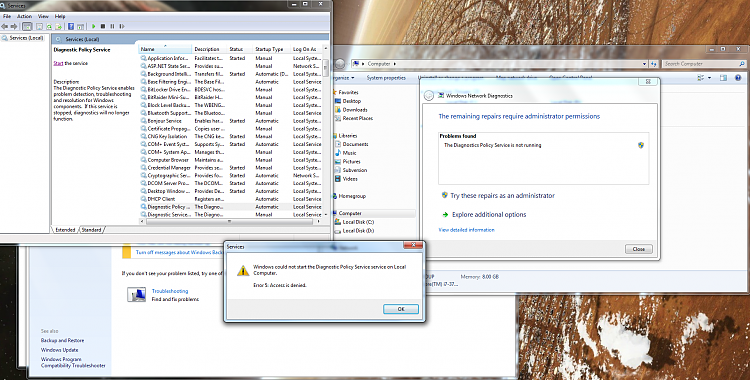750x380 pixels.
Task: Select the Bonjour Service row
Action: (231, 121)
